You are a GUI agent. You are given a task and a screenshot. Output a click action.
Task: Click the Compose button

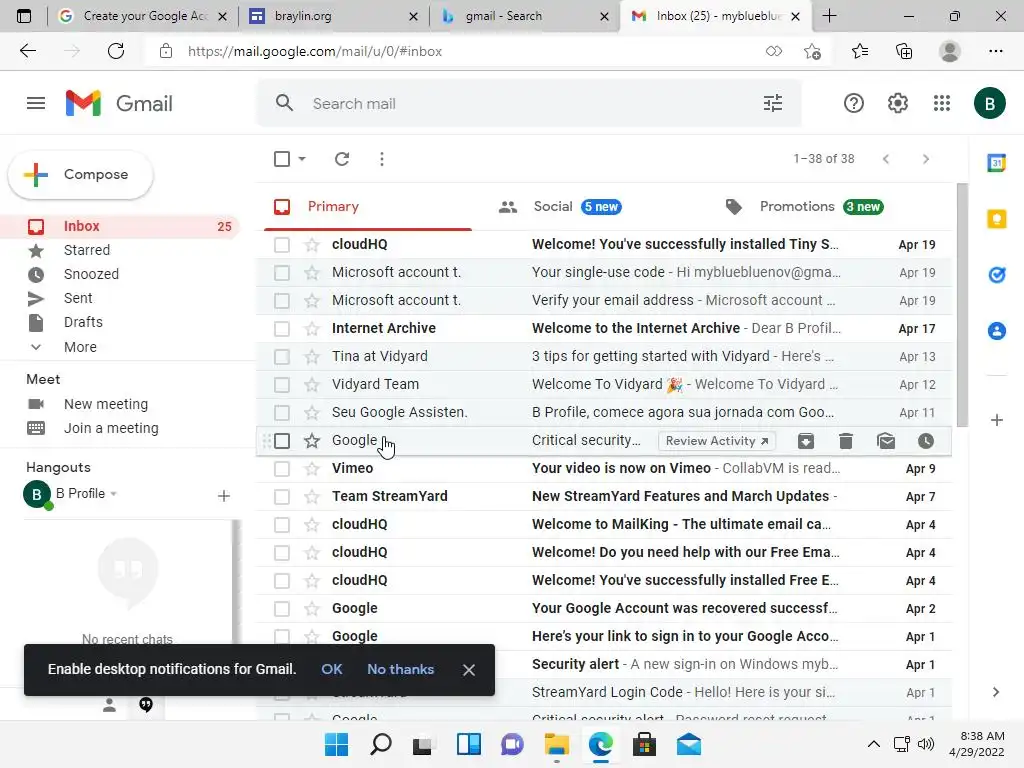[x=80, y=174]
